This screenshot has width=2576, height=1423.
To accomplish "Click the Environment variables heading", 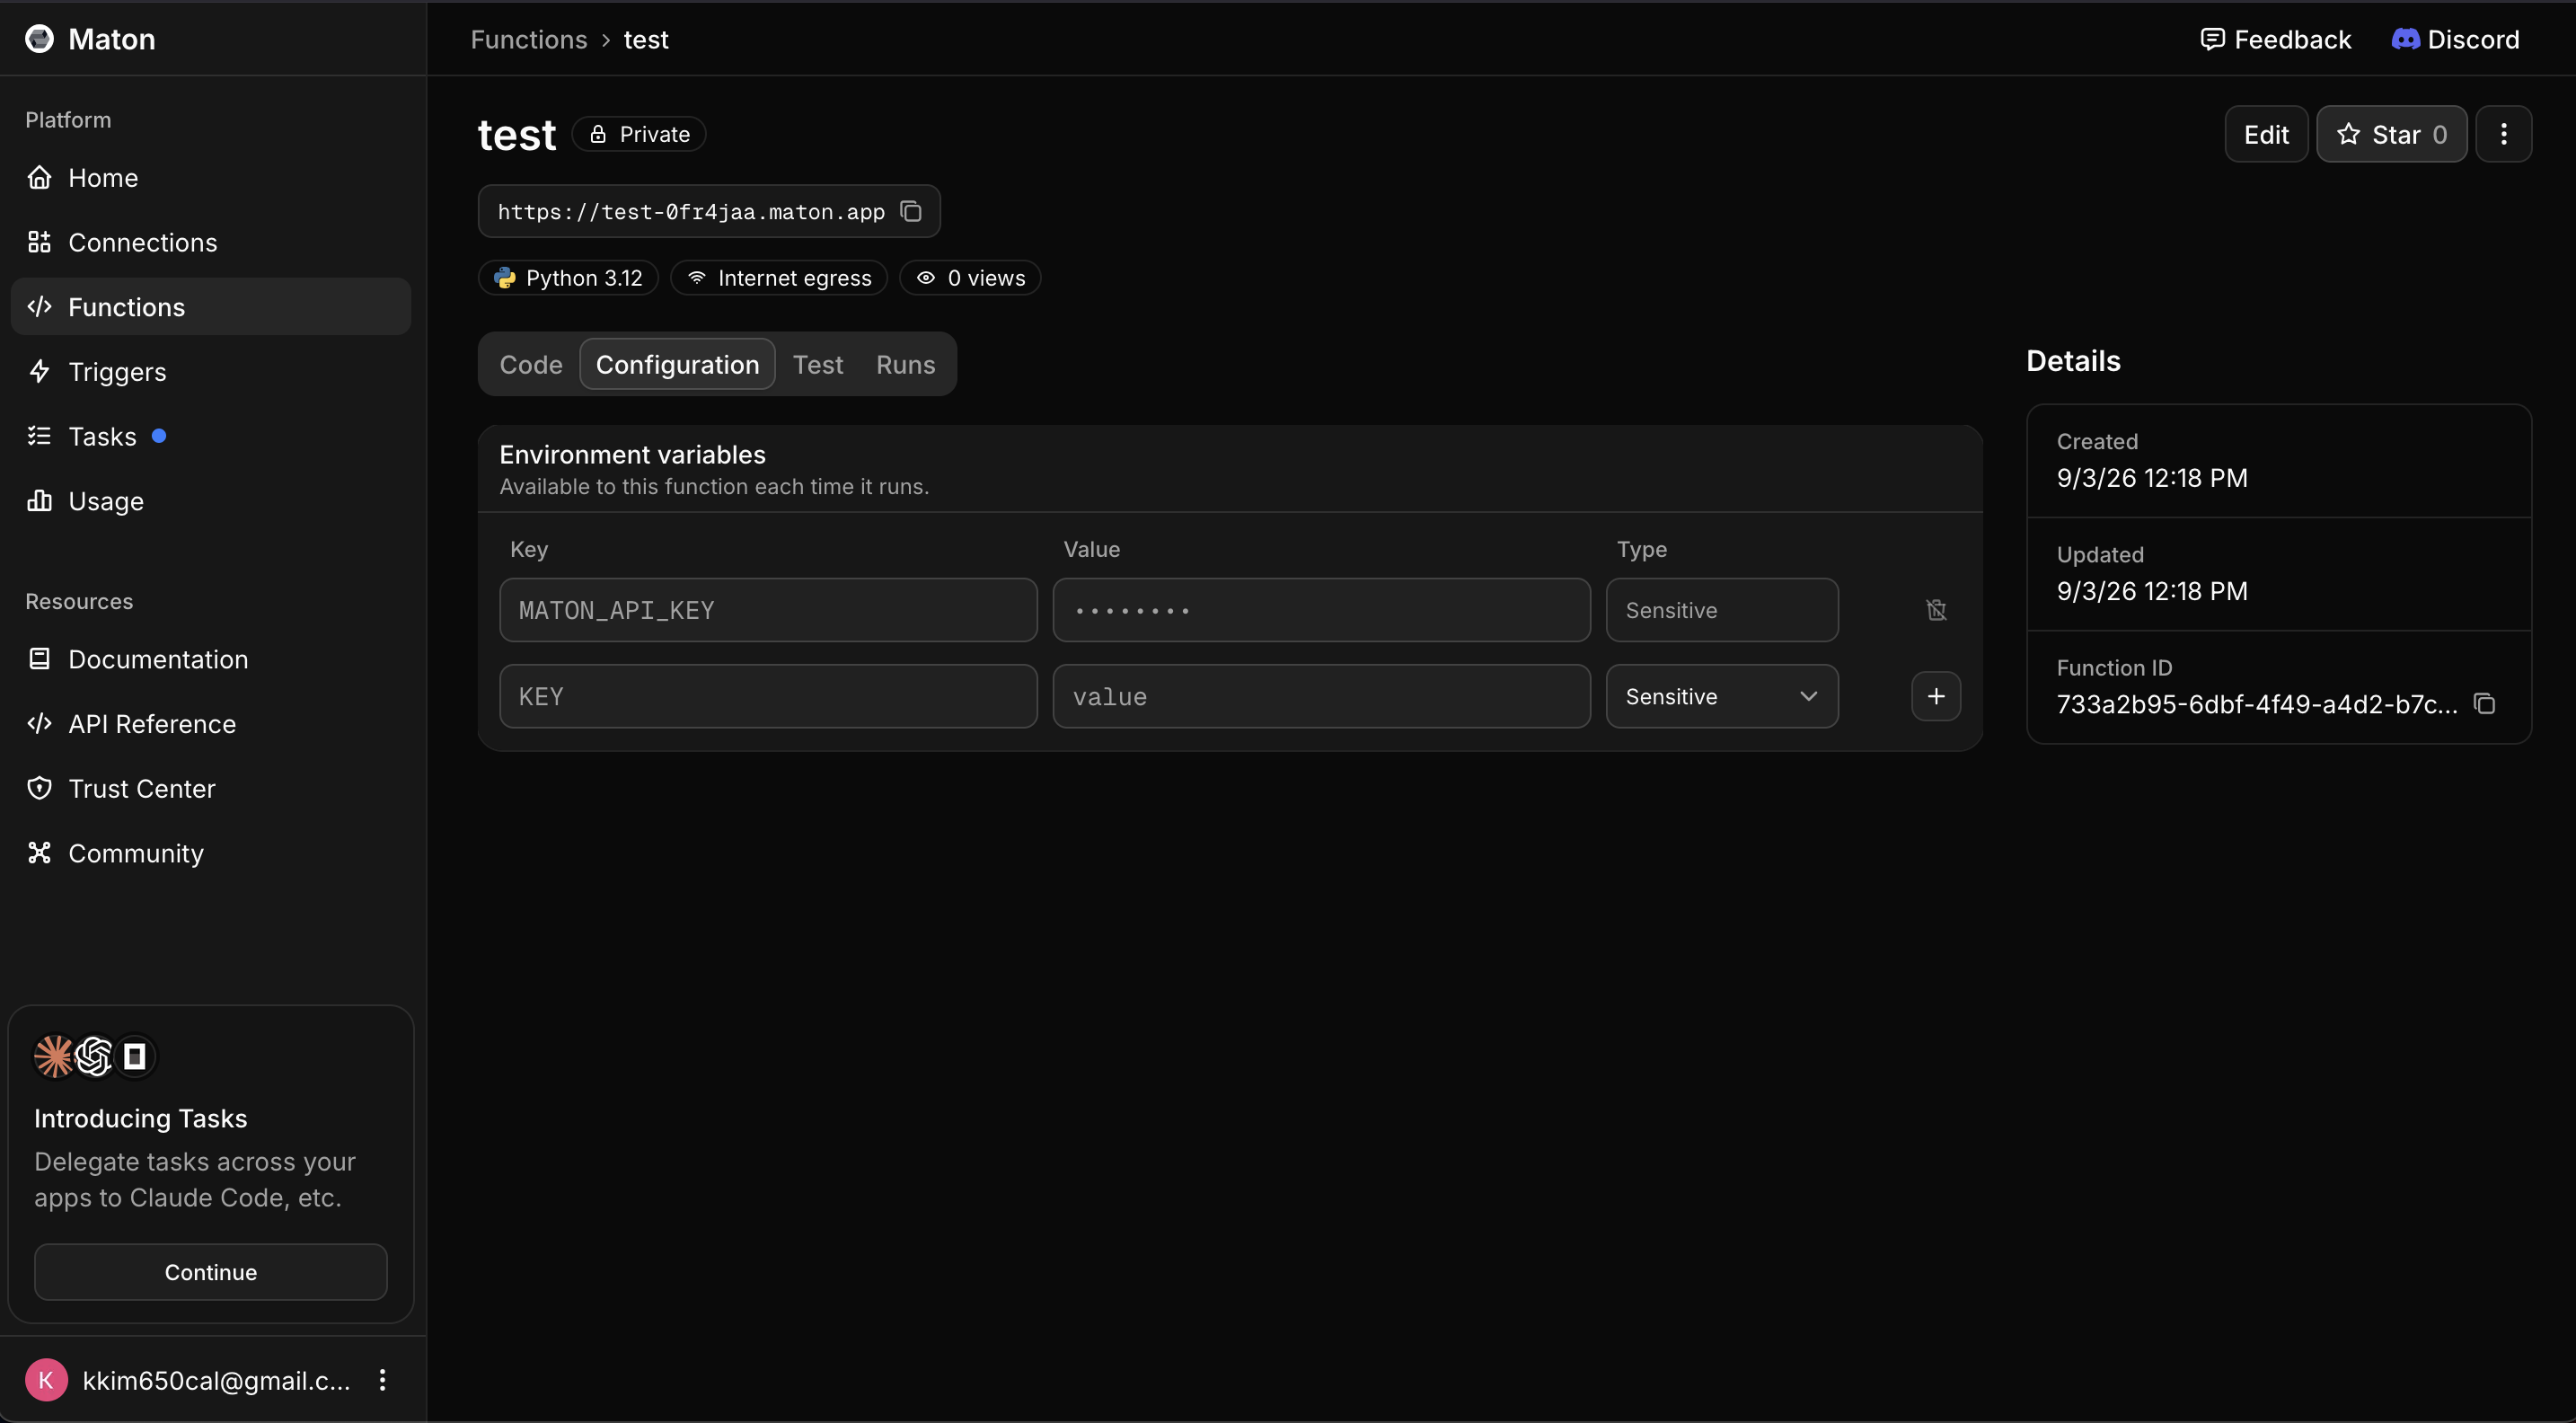I will (x=632, y=454).
